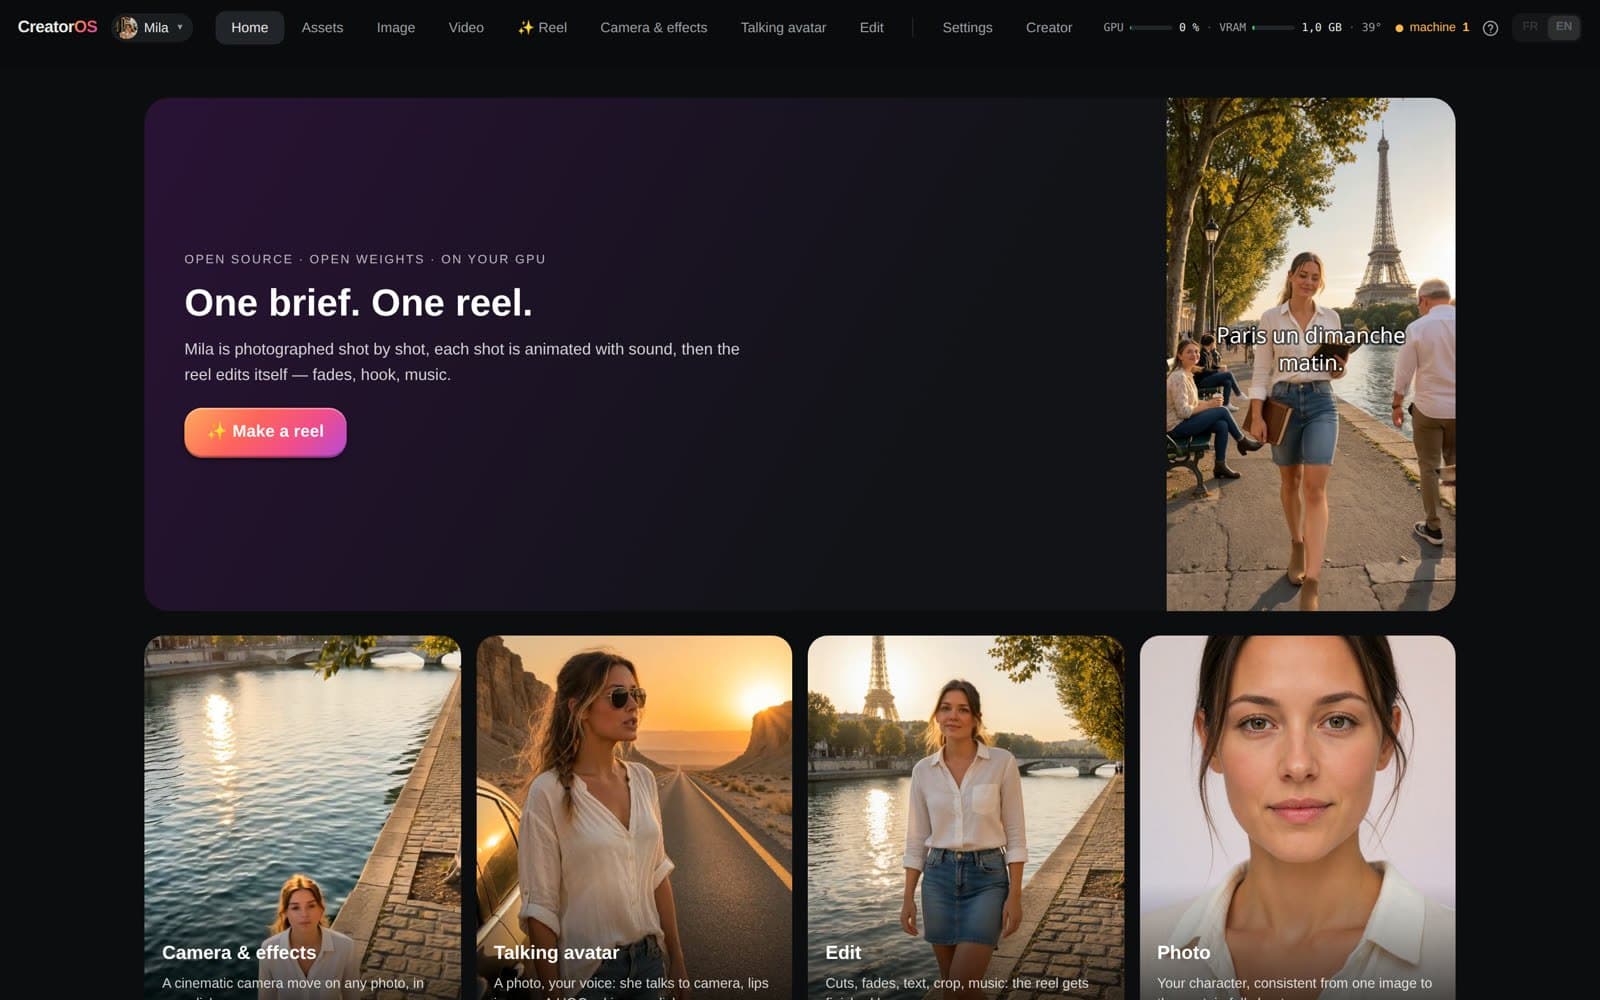Viewport: 1600px width, 1000px height.
Task: Switch language to EN
Action: tap(1564, 27)
